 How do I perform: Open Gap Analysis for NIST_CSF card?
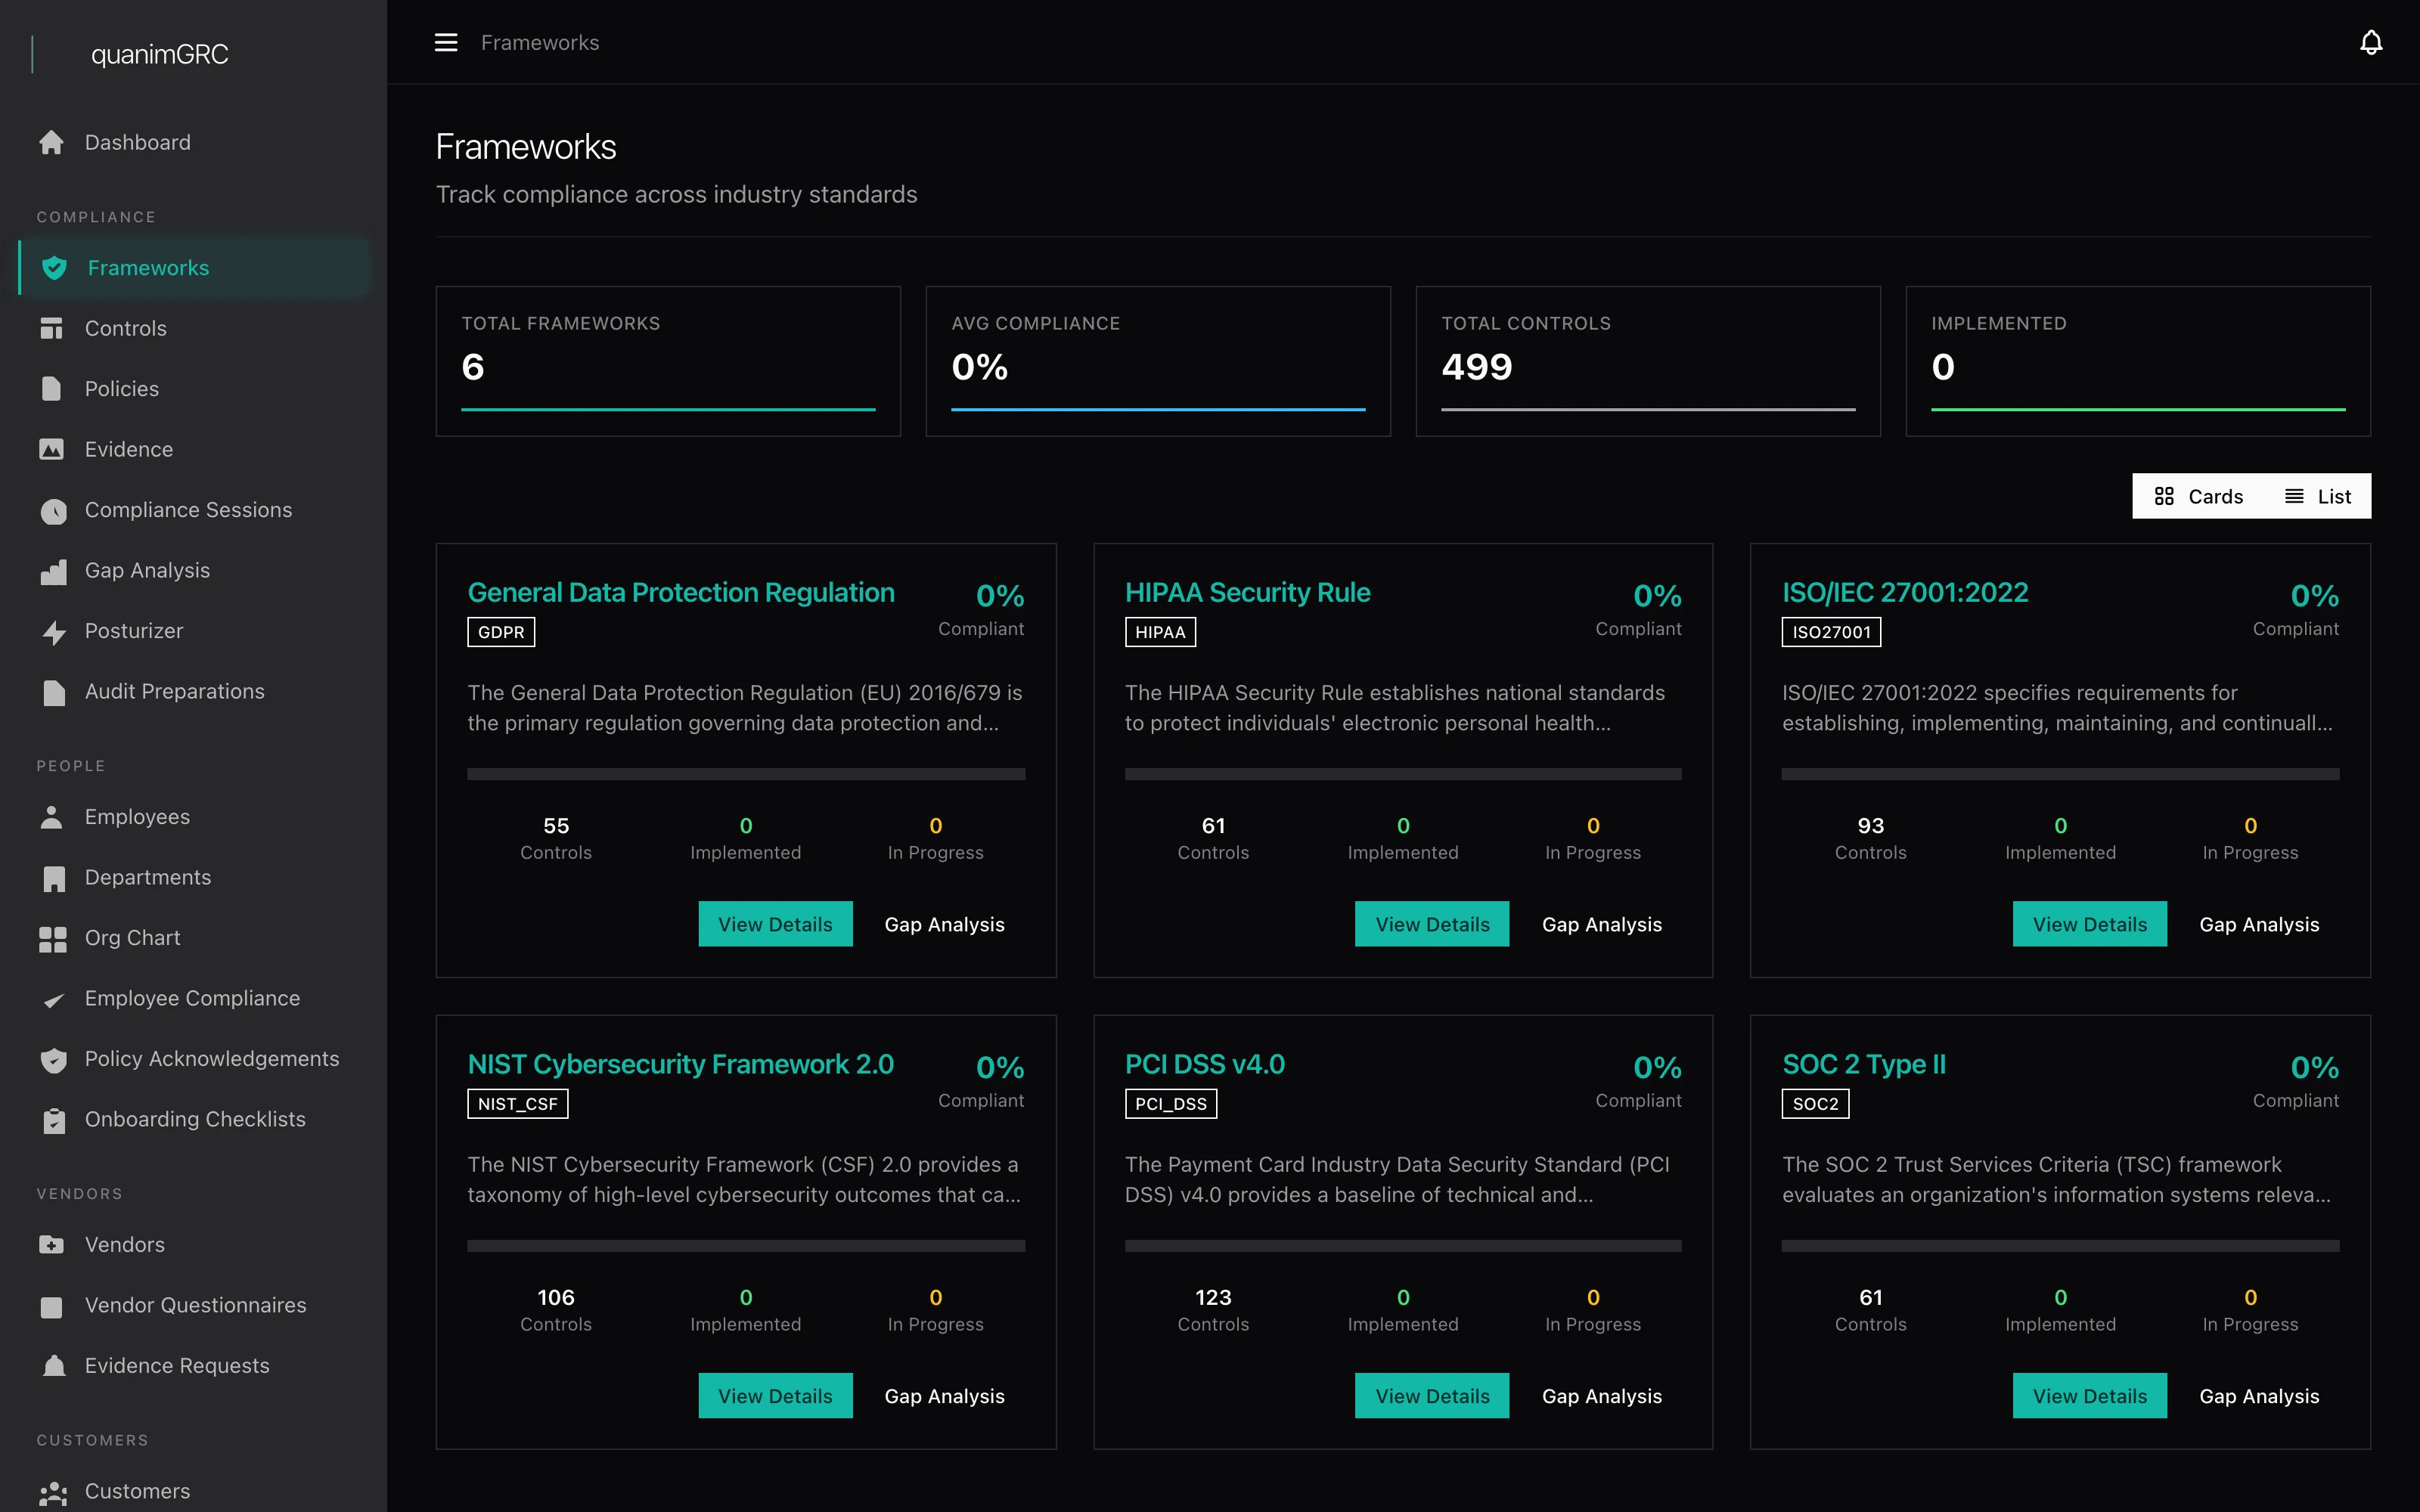click(944, 1396)
